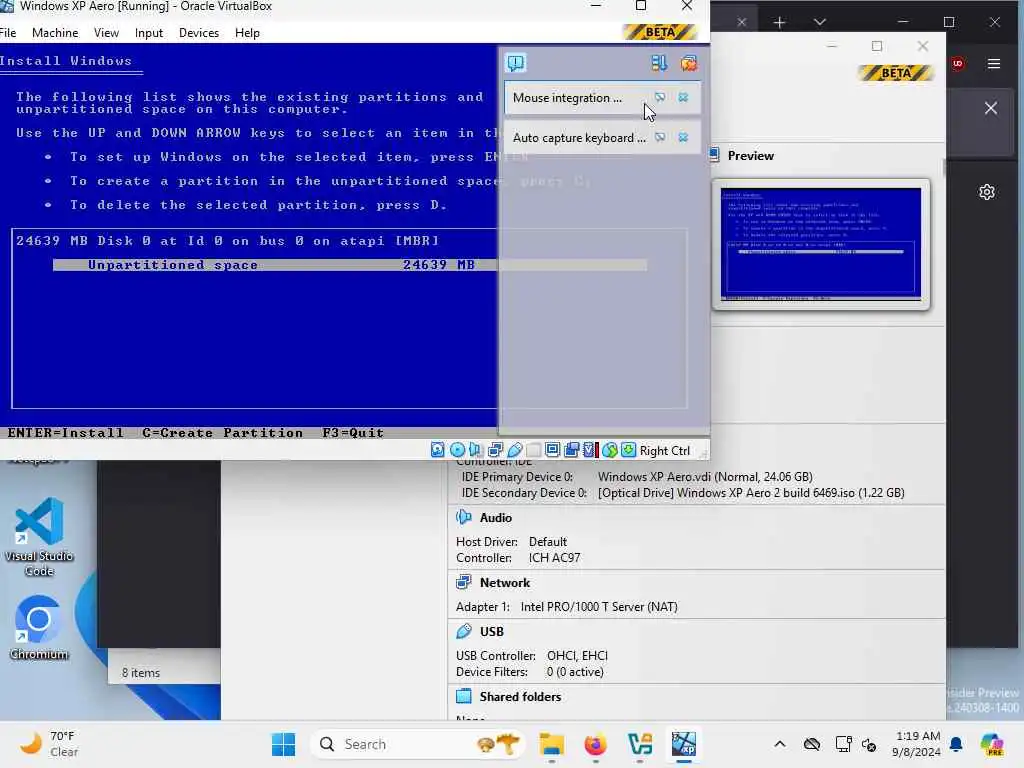
Task: Click the BETA badge in the VM window
Action: click(x=660, y=32)
